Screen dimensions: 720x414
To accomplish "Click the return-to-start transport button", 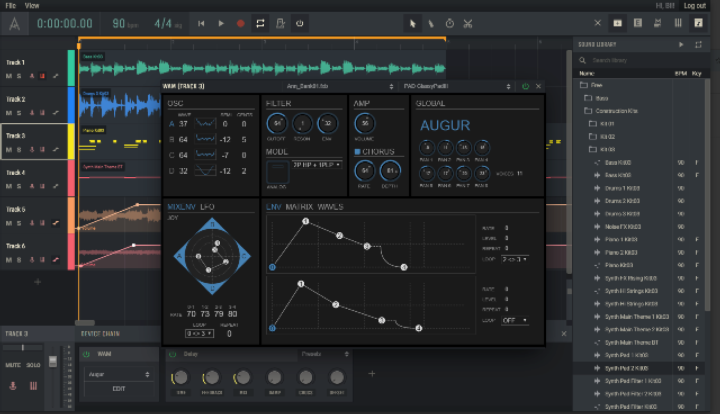I will coord(201,23).
